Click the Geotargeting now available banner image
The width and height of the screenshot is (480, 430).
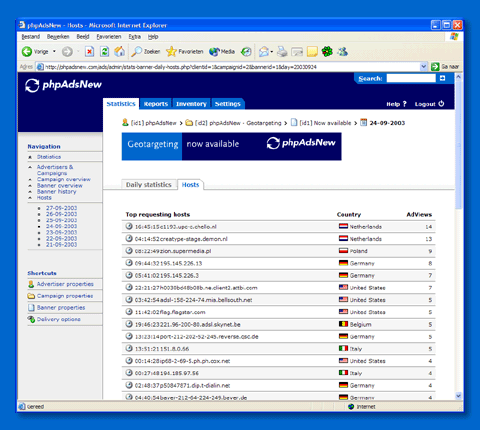(231, 146)
